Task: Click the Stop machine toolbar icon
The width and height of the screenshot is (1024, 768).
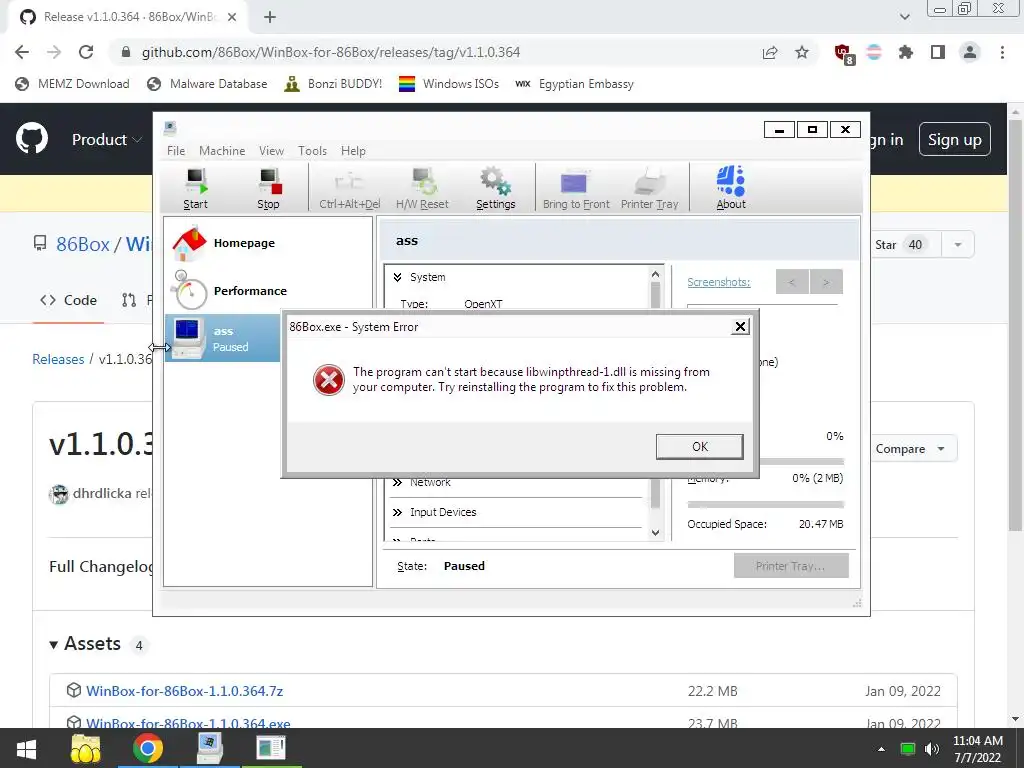Action: [268, 188]
